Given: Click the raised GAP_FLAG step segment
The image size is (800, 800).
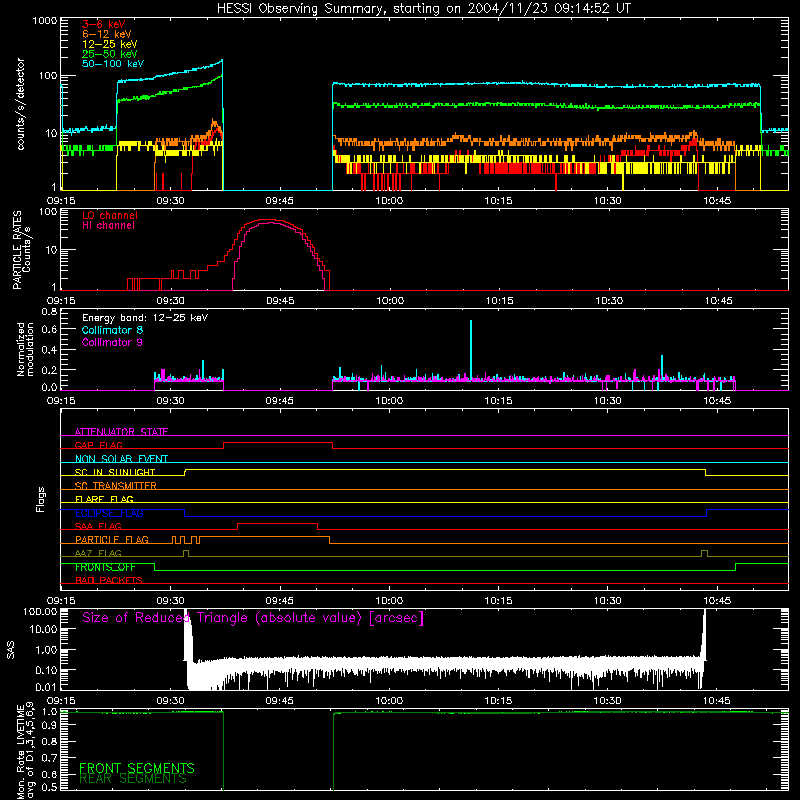Looking at the screenshot, I should (278, 442).
